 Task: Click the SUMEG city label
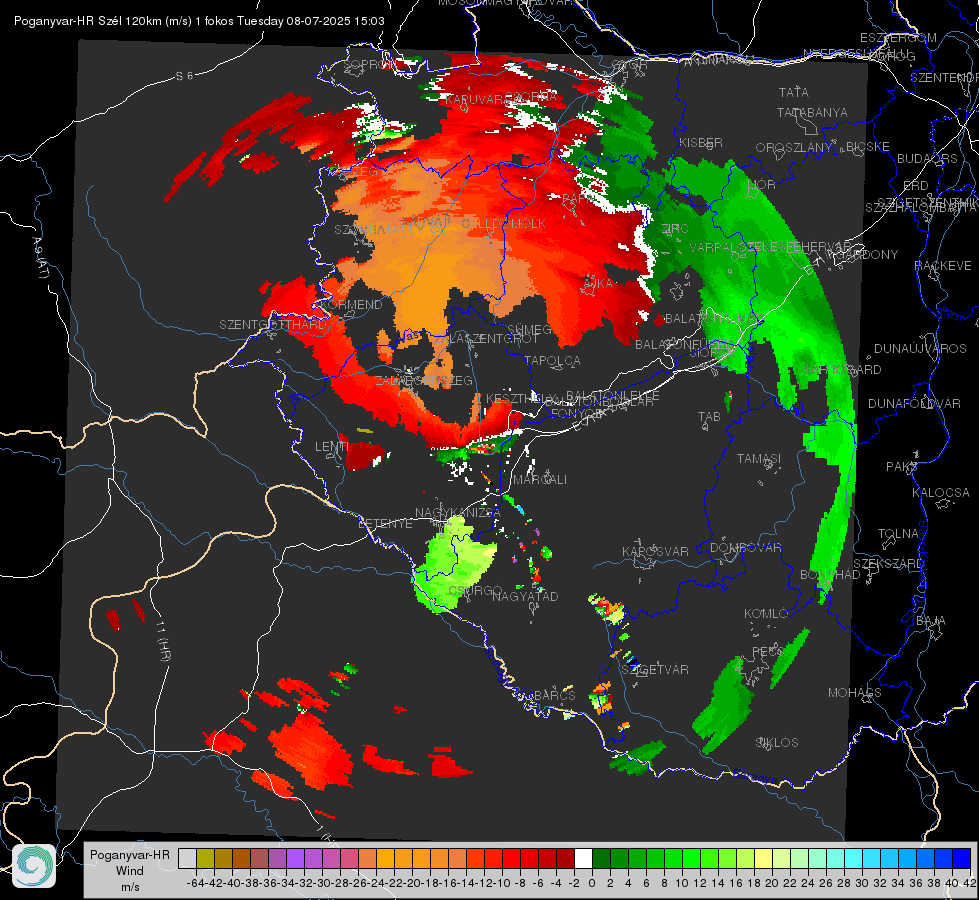click(529, 329)
